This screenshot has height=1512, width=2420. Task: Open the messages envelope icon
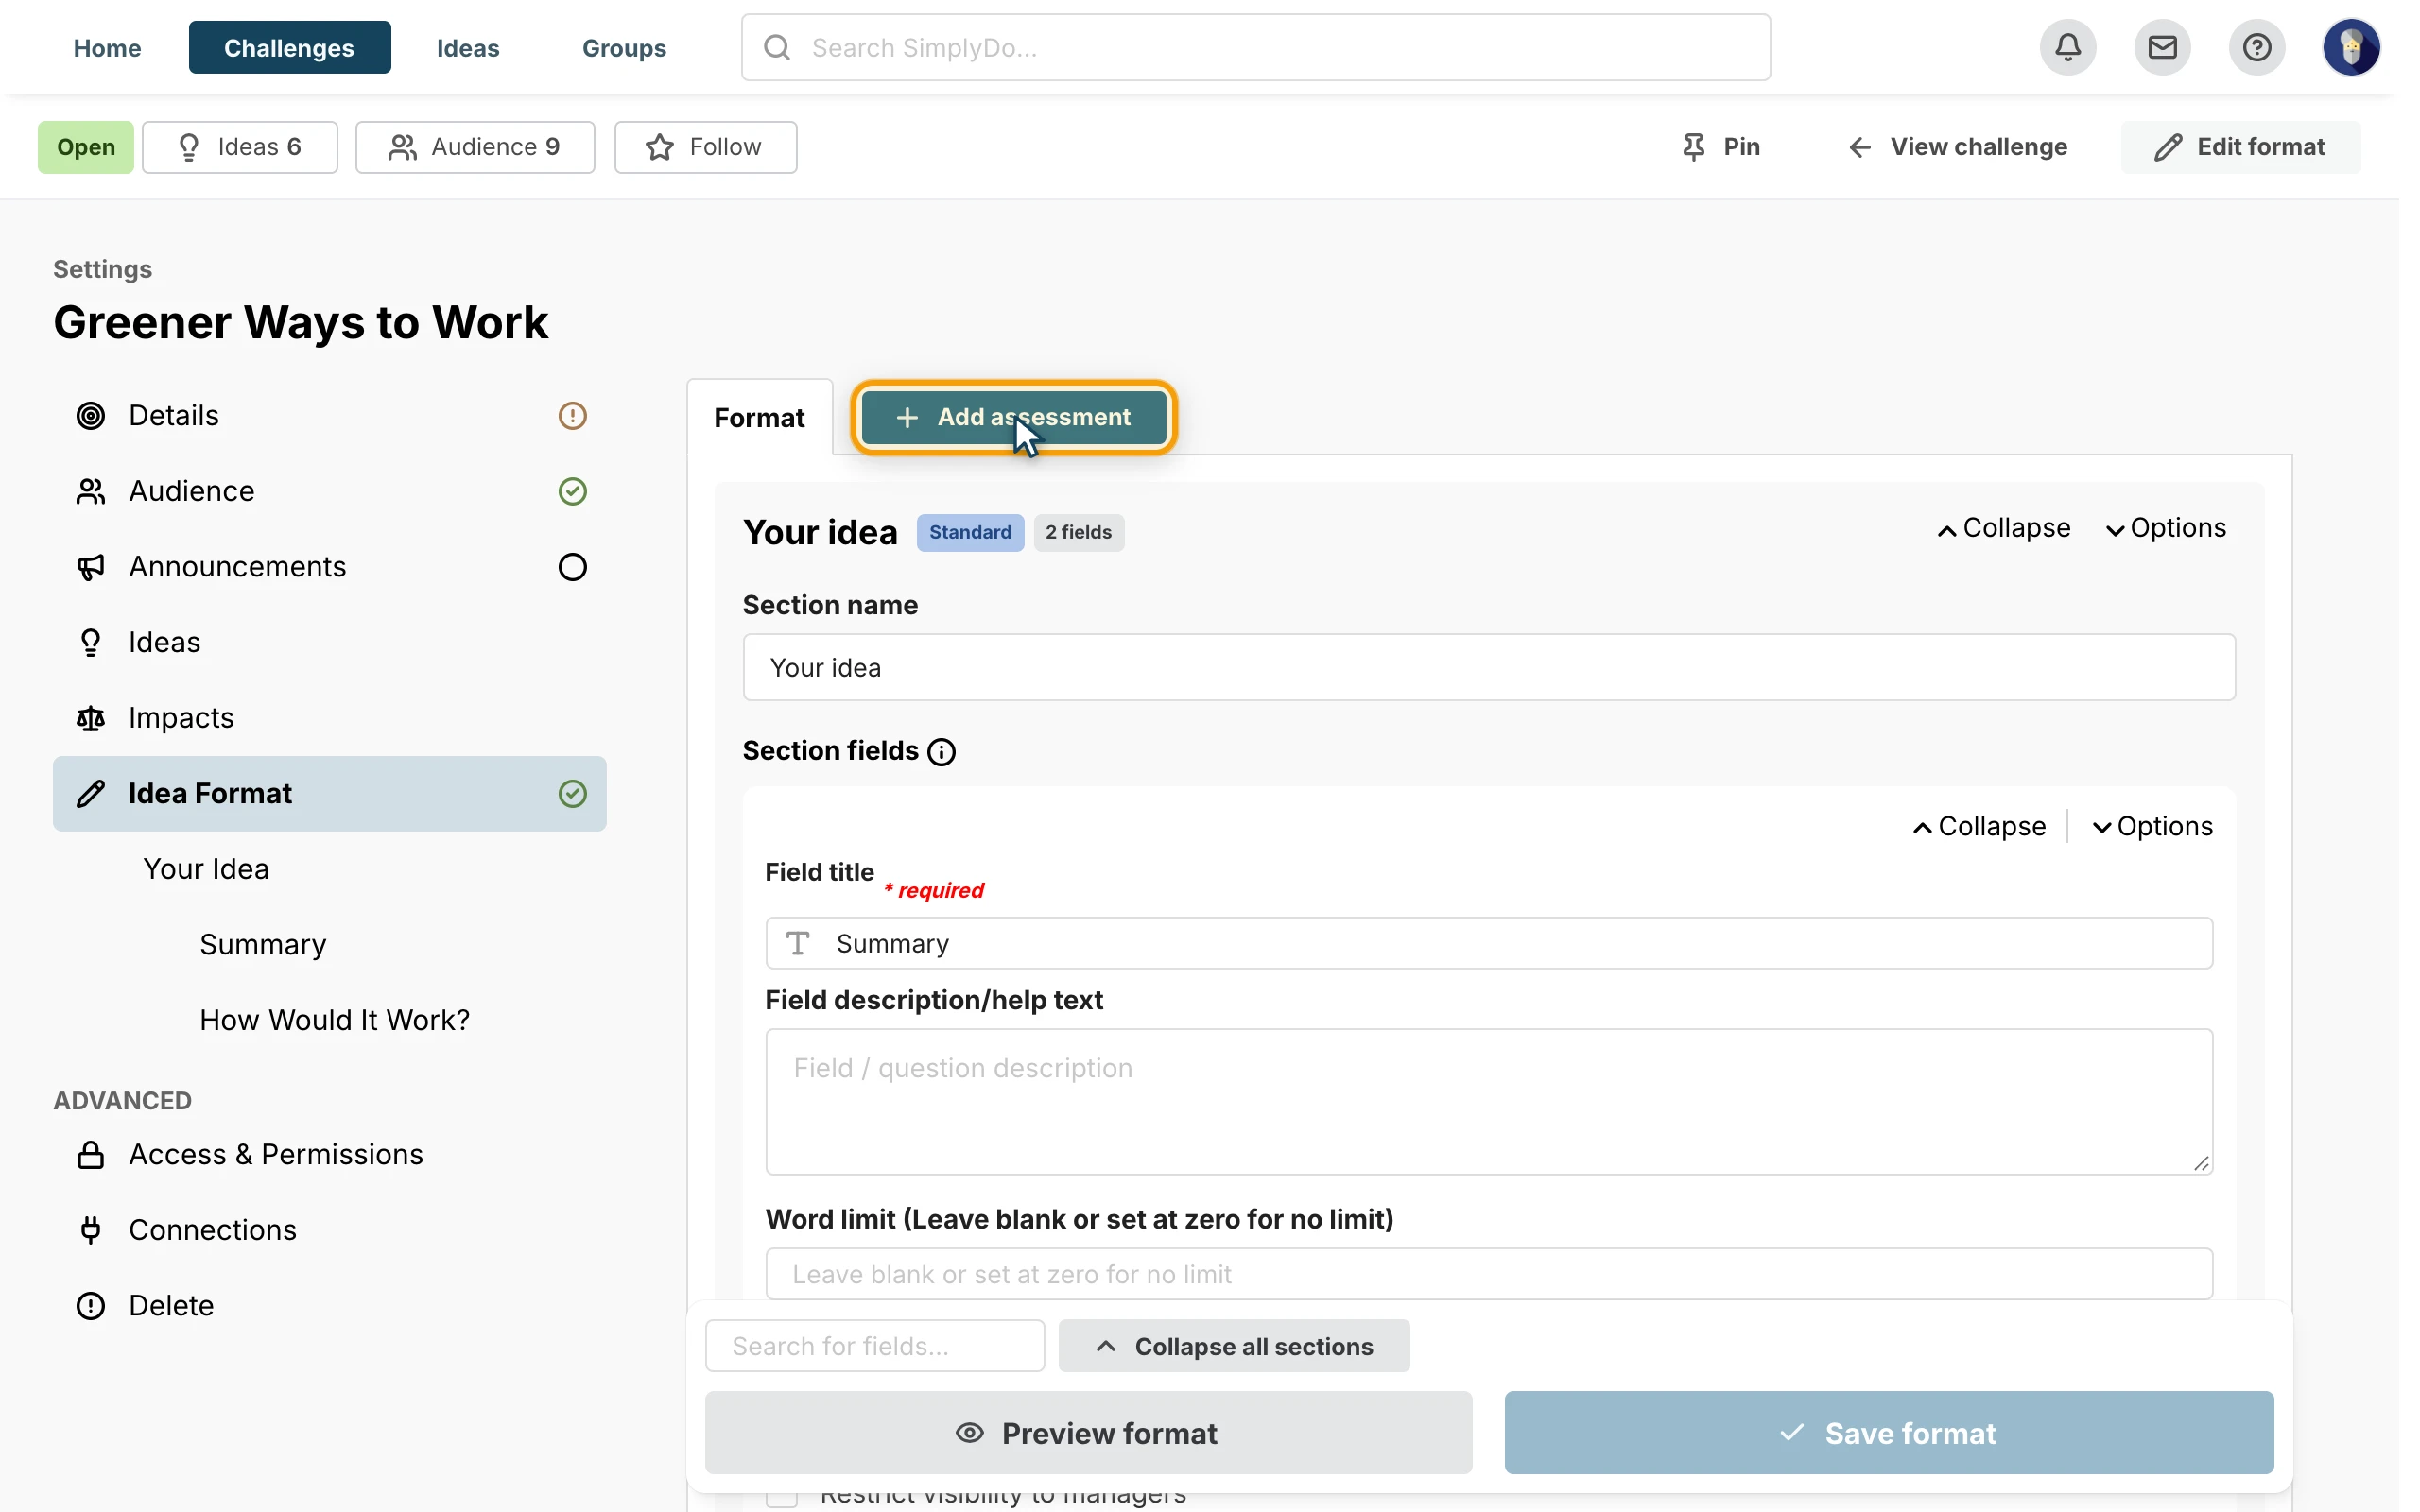tap(2162, 47)
